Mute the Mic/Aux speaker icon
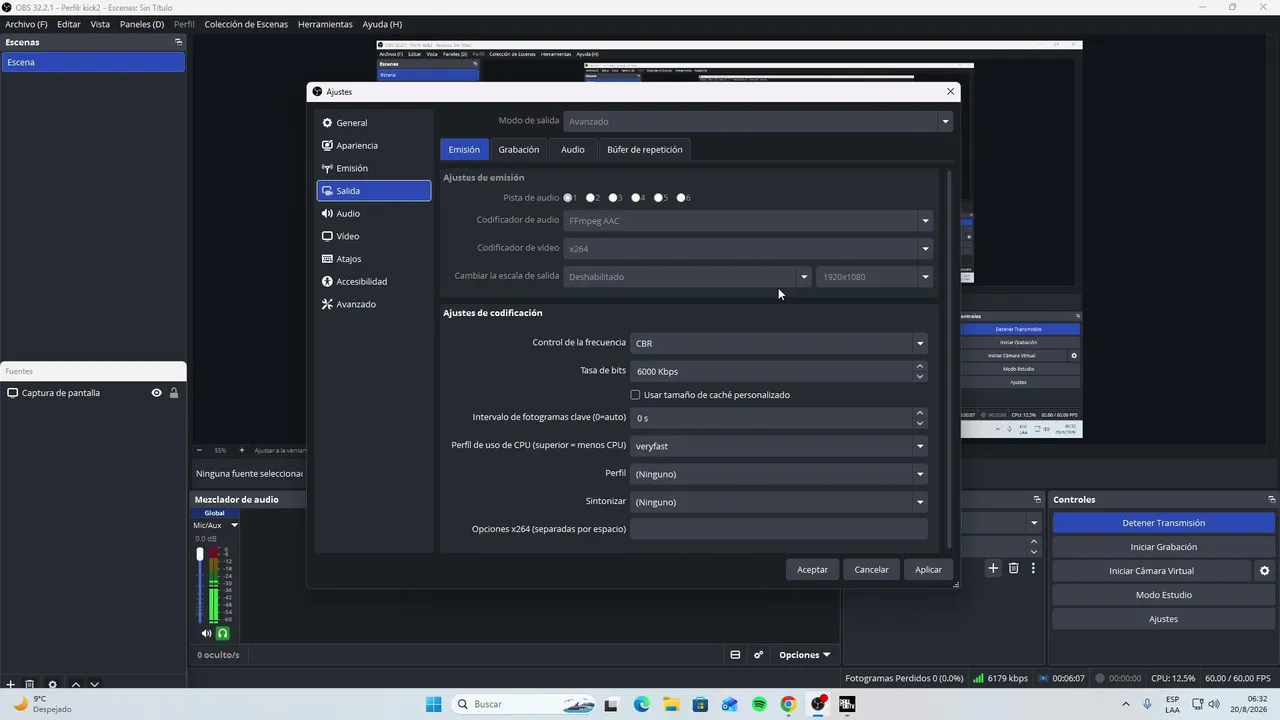The width and height of the screenshot is (1280, 720). pyautogui.click(x=206, y=633)
